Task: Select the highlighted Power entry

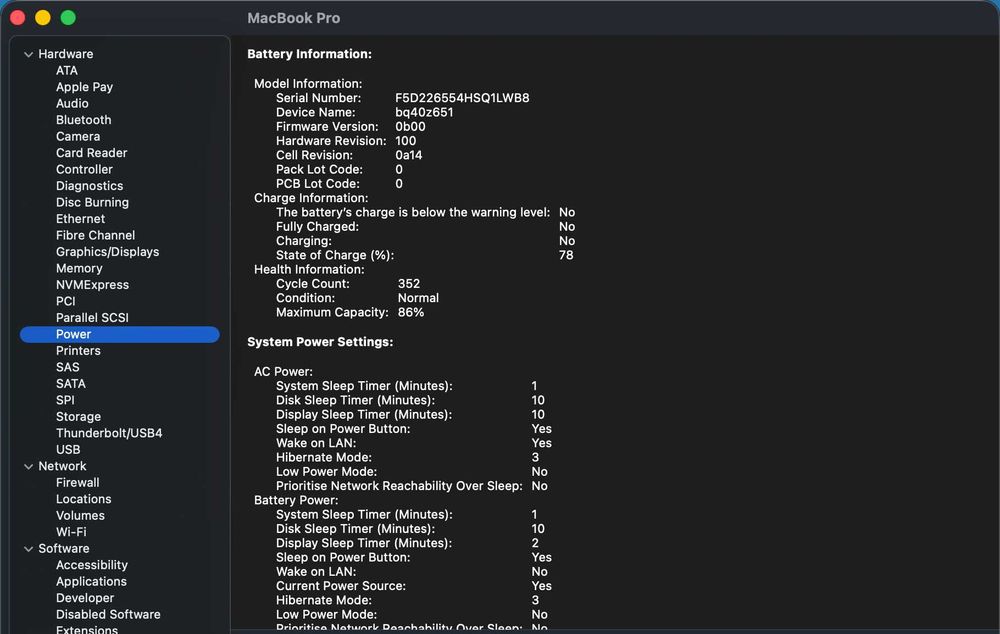Action: (120, 334)
